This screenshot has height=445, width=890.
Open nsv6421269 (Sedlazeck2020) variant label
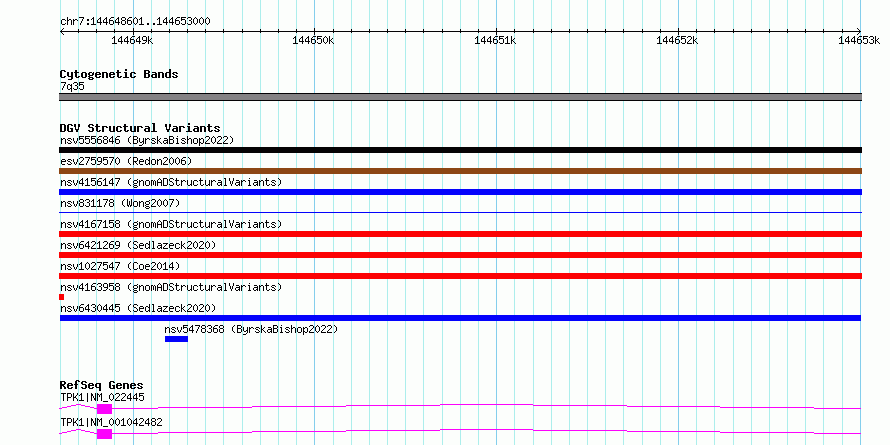pos(138,245)
